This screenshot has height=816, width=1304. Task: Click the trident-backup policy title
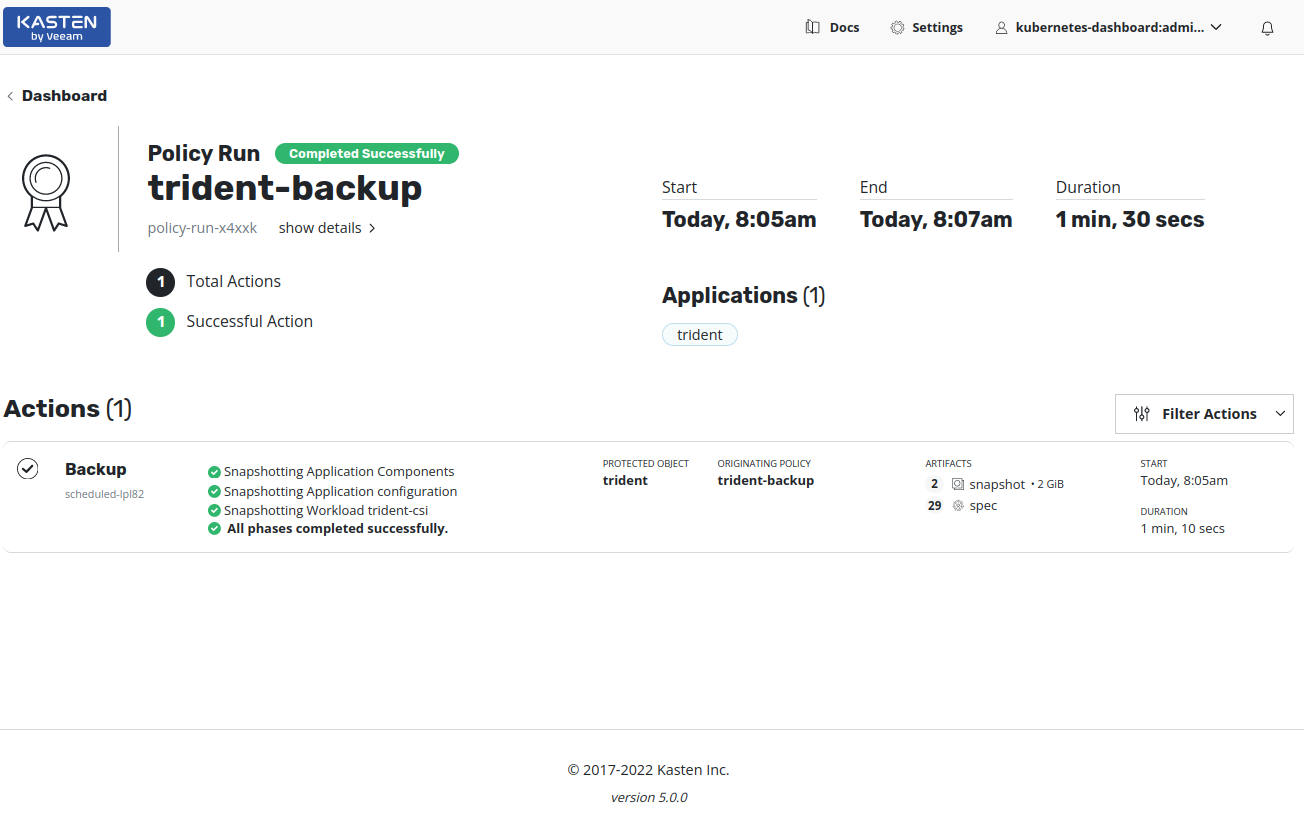pos(285,188)
